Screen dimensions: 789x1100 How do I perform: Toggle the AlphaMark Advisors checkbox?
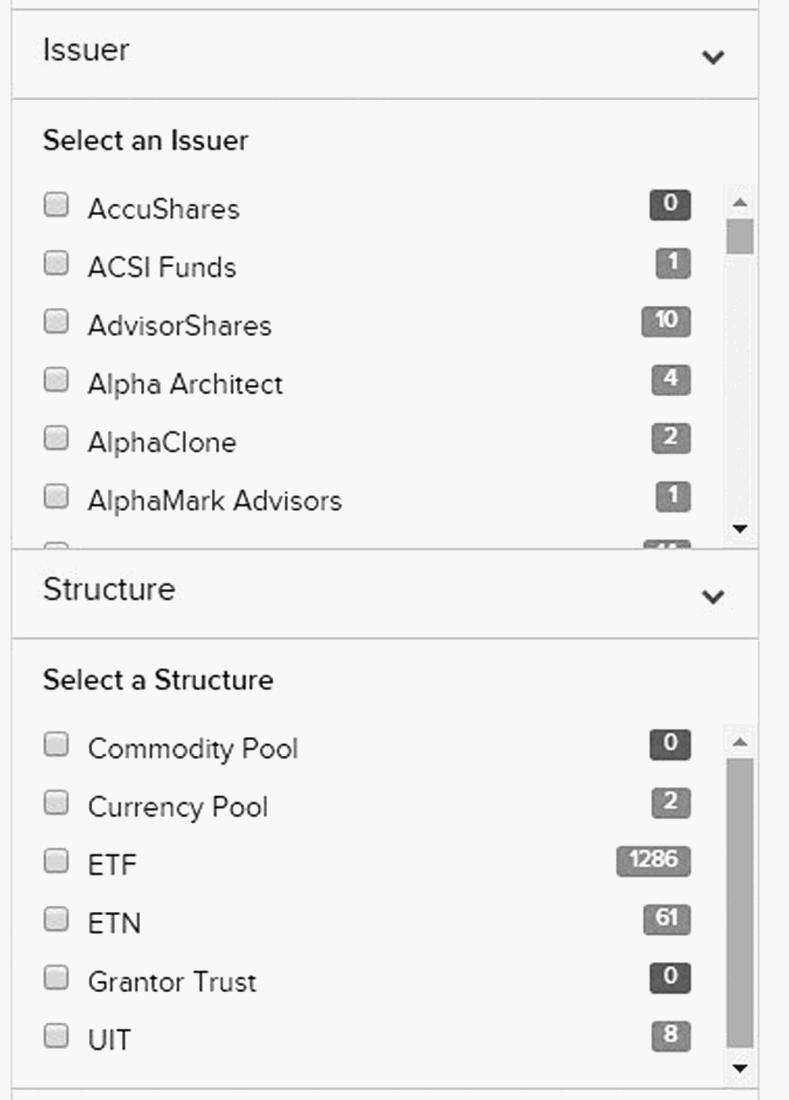click(56, 496)
